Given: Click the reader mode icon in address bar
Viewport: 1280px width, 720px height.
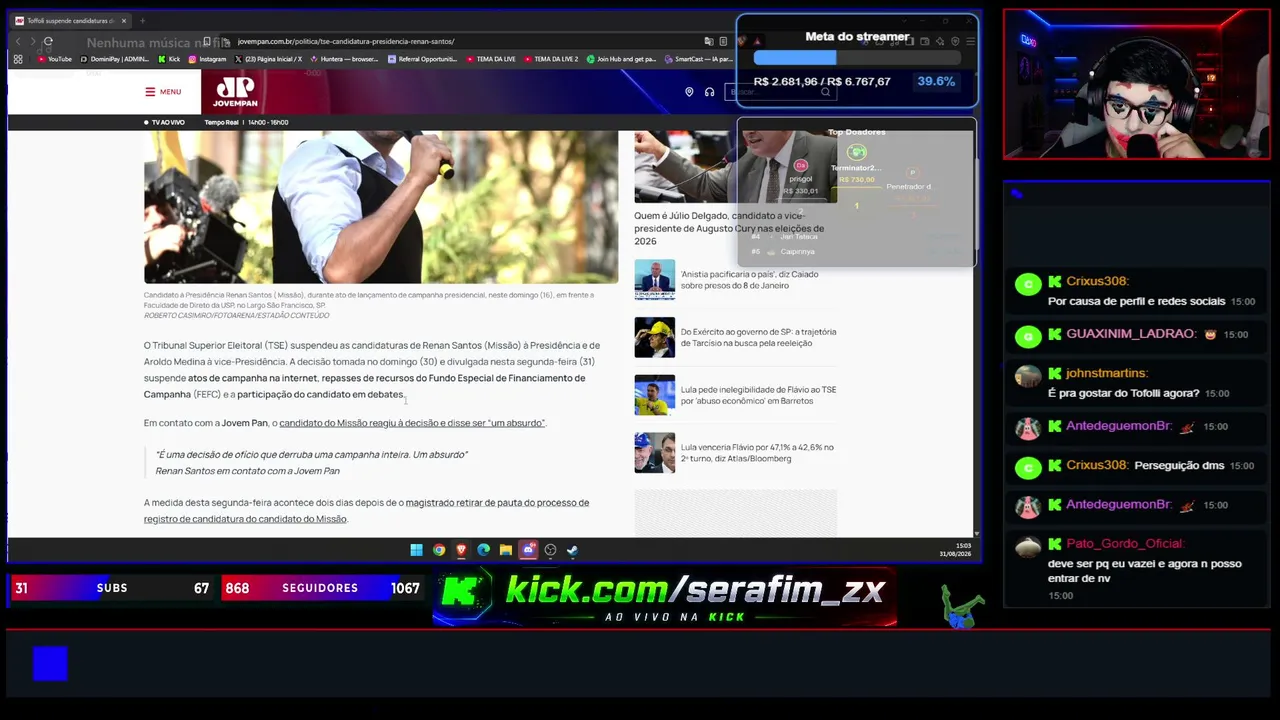Looking at the screenshot, I should 723,42.
